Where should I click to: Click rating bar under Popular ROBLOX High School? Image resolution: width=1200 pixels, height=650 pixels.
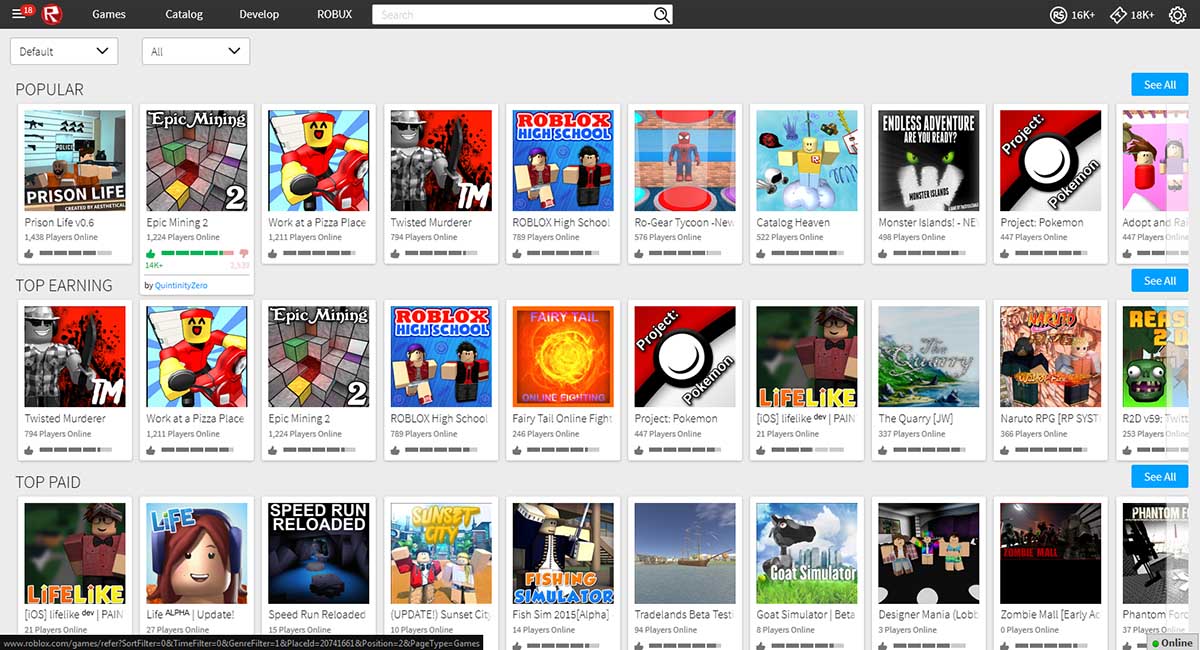(563, 254)
